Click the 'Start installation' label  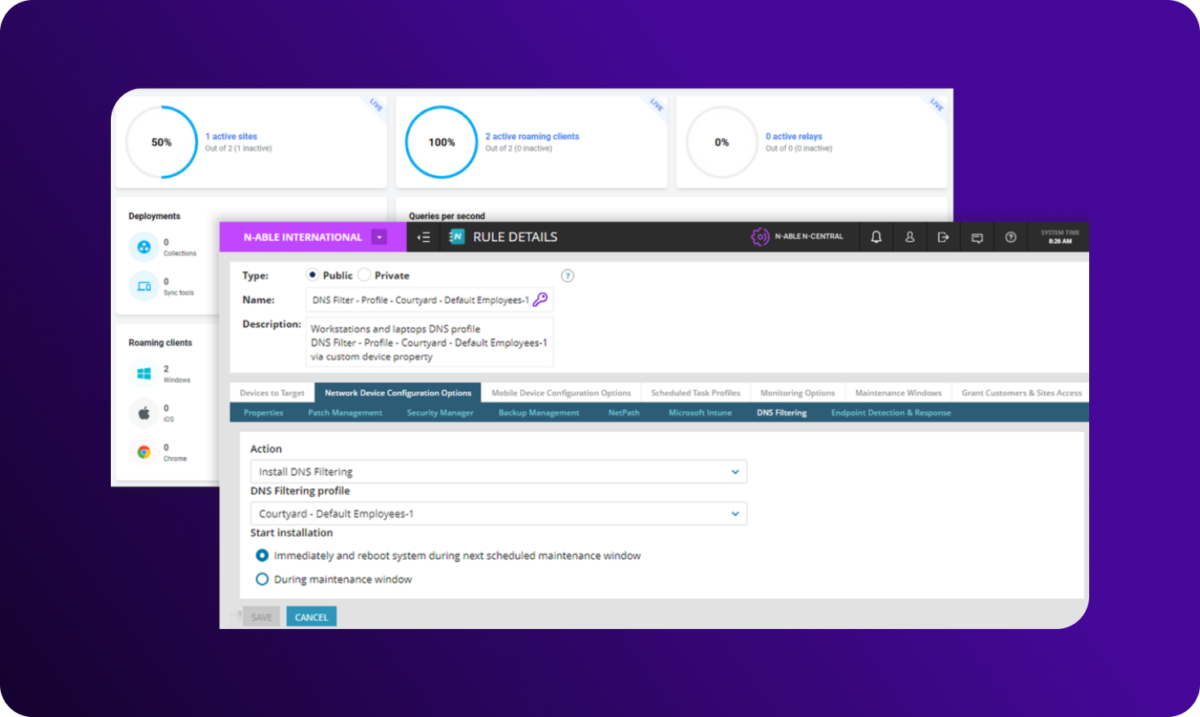coord(291,533)
